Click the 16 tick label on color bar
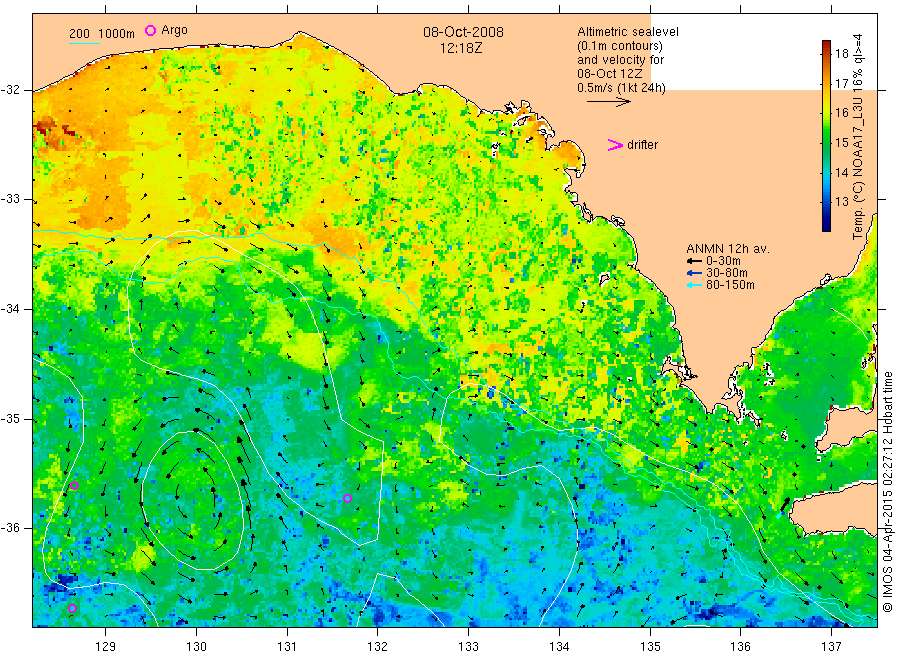The width and height of the screenshot is (900, 660). pos(841,113)
